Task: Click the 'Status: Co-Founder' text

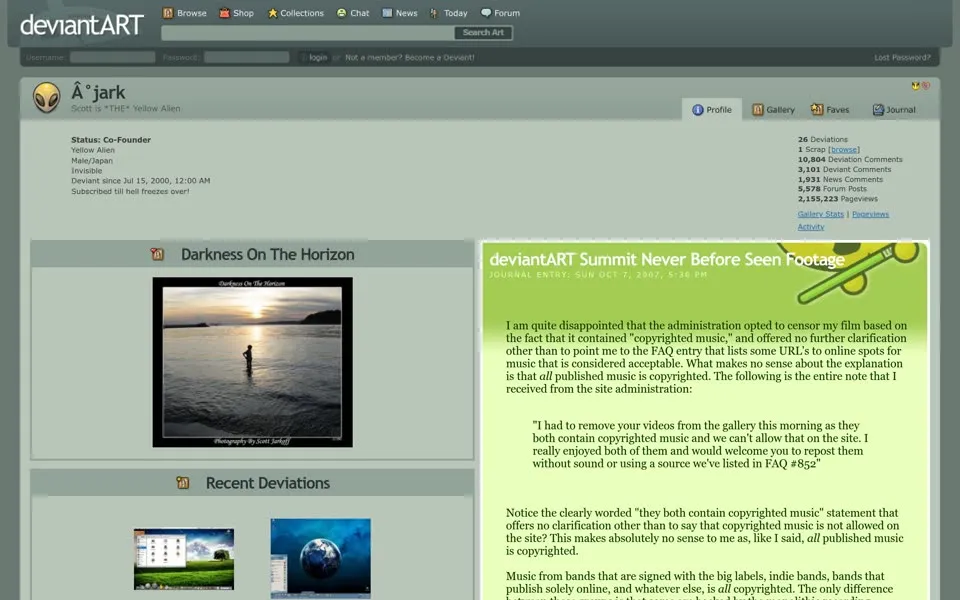Action: [x=111, y=140]
